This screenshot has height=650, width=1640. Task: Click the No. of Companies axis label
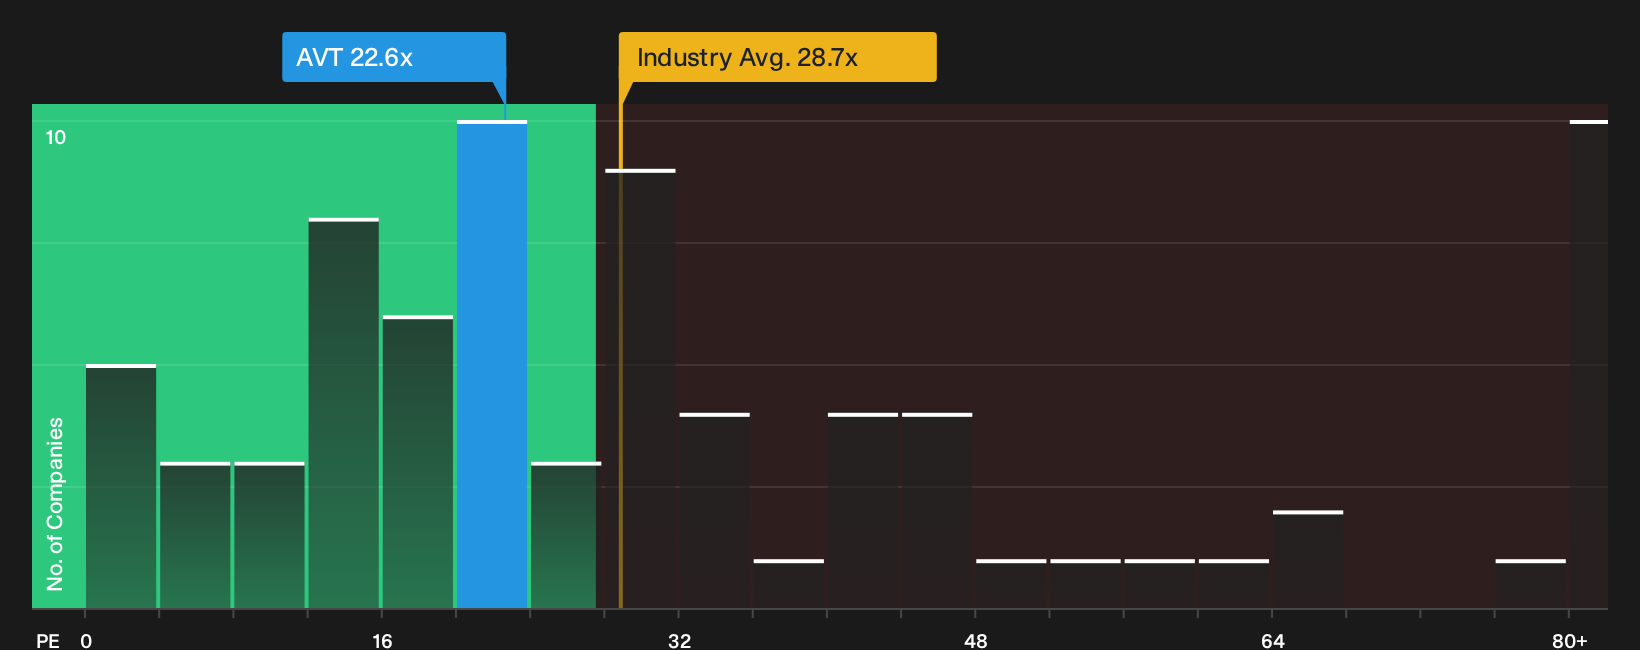[55, 503]
